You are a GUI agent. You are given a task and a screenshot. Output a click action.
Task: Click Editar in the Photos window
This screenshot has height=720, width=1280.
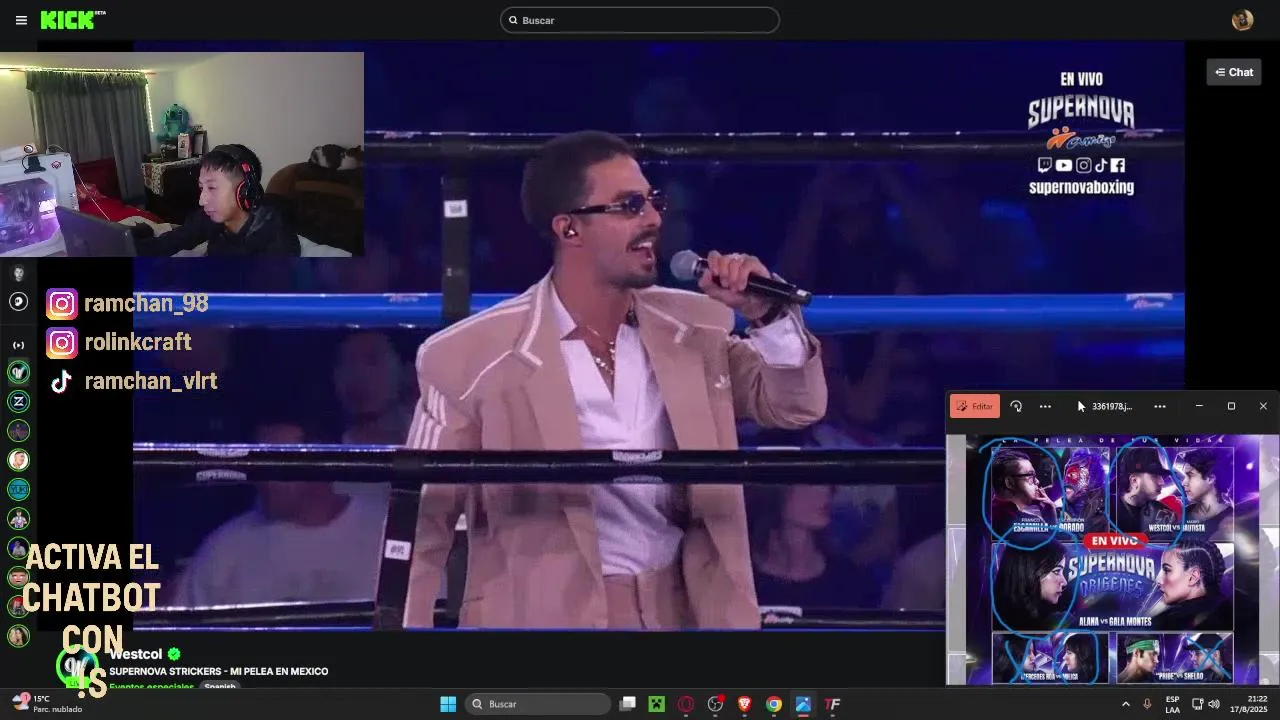pyautogui.click(x=975, y=406)
